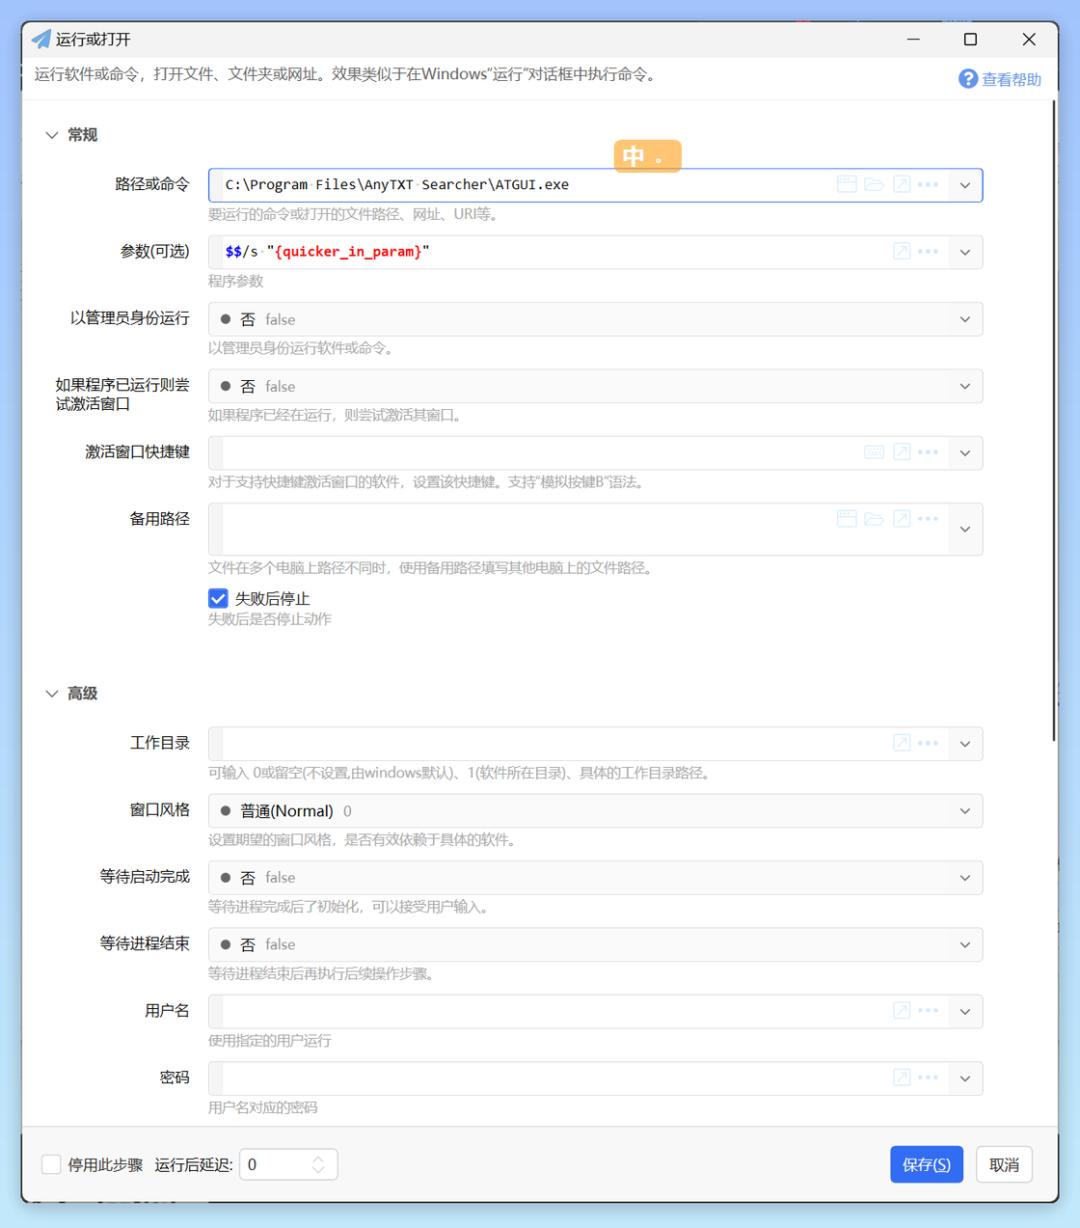1080x1228 pixels.
Task: Click the folder browse icon in 备用路径 field
Action: click(874, 518)
